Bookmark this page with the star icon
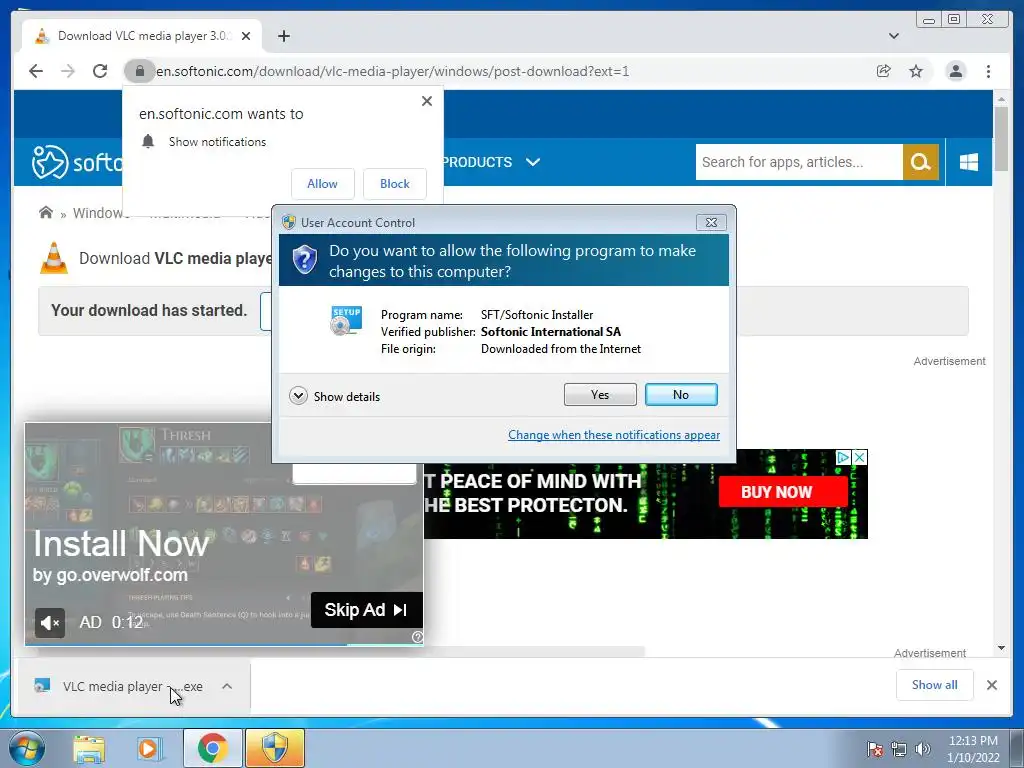Screen dimensions: 1024x768 [916, 71]
